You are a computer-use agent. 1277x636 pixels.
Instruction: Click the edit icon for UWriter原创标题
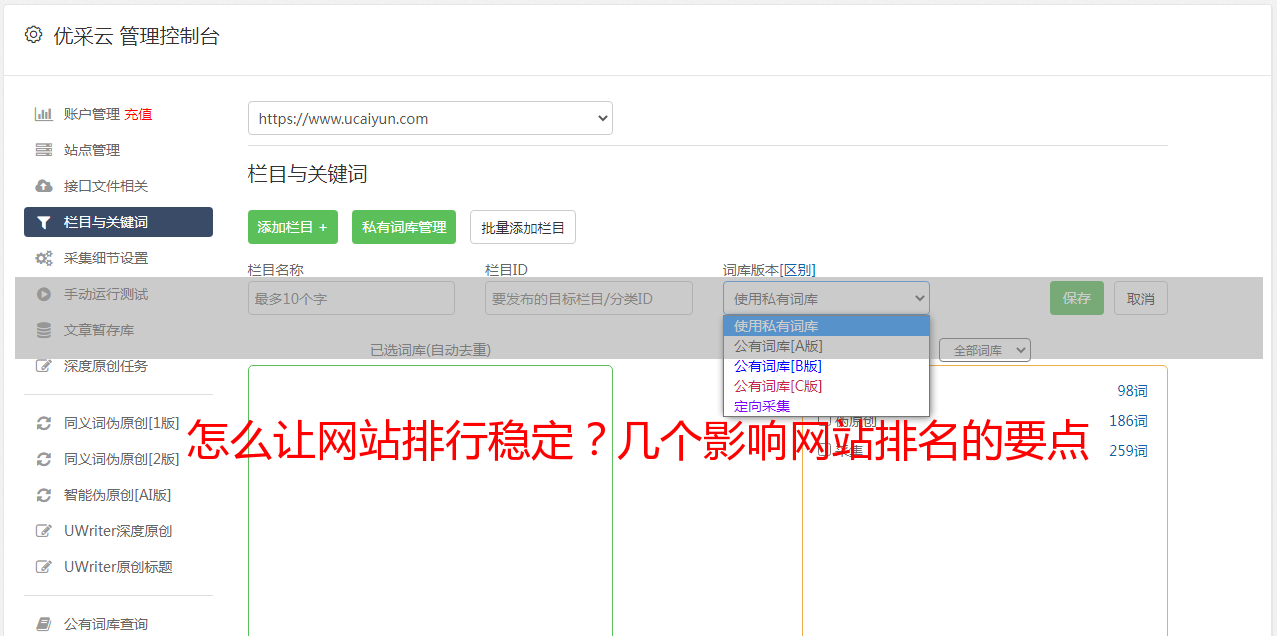point(44,567)
